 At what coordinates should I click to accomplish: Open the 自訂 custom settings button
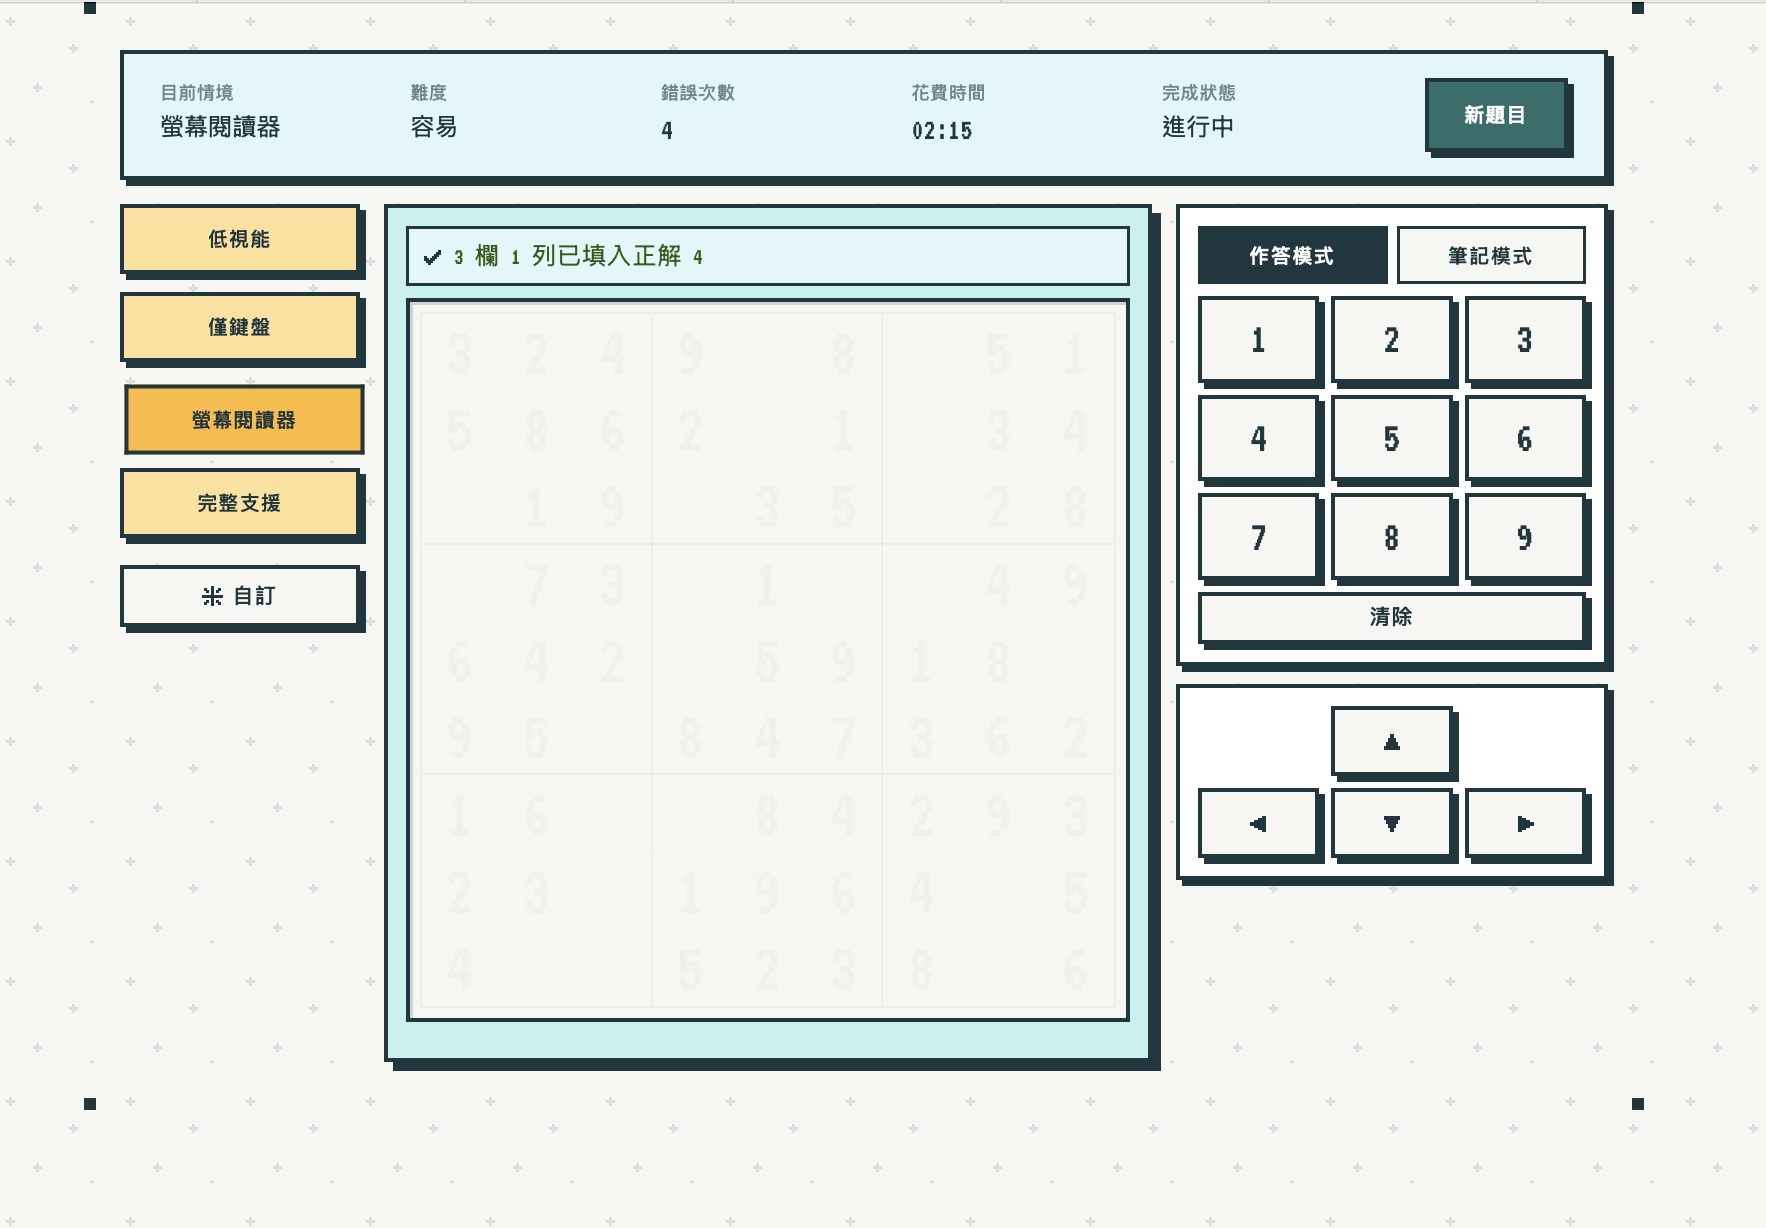tap(239, 596)
